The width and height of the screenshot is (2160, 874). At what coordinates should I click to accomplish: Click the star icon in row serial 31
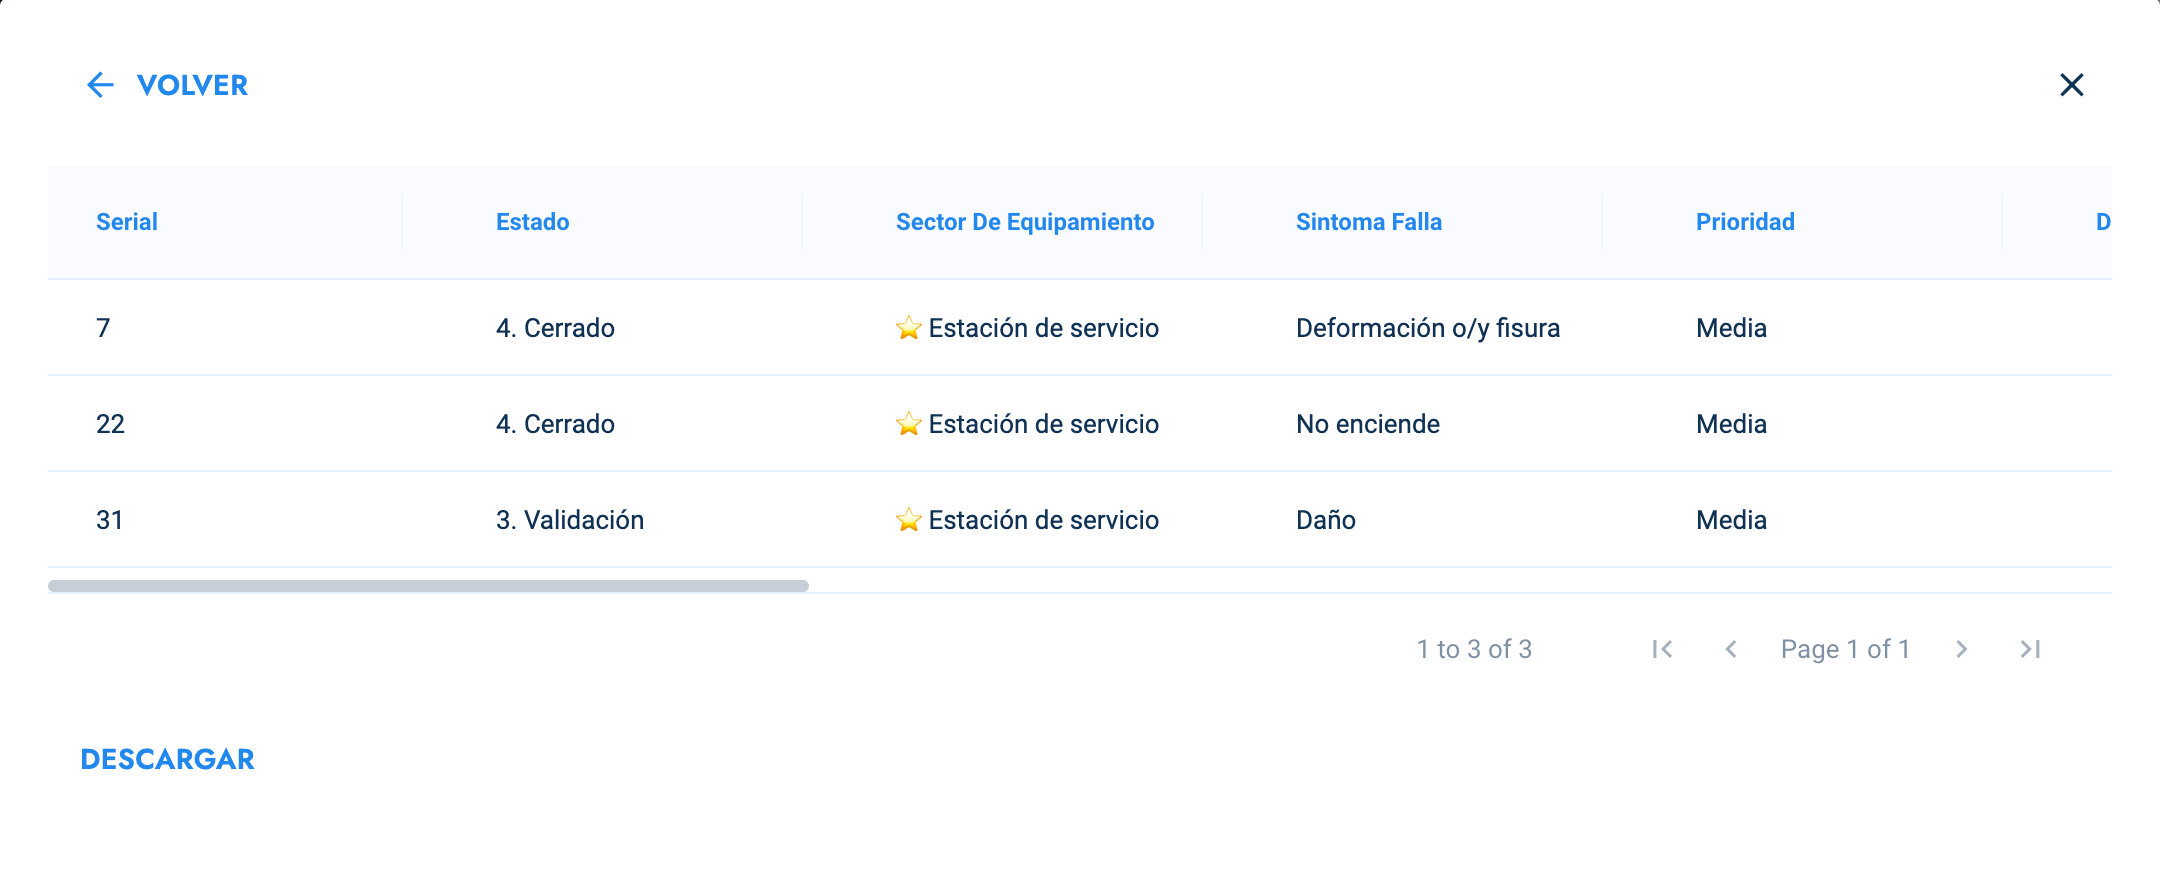908,519
